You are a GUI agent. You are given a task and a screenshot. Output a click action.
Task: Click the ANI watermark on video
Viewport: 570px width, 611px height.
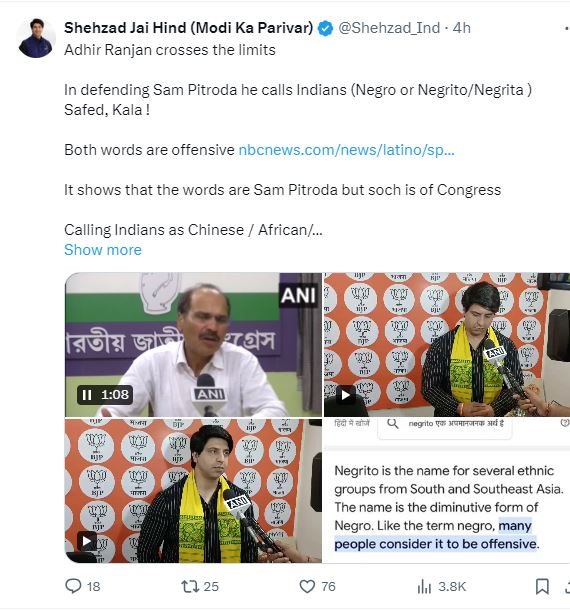pos(298,295)
